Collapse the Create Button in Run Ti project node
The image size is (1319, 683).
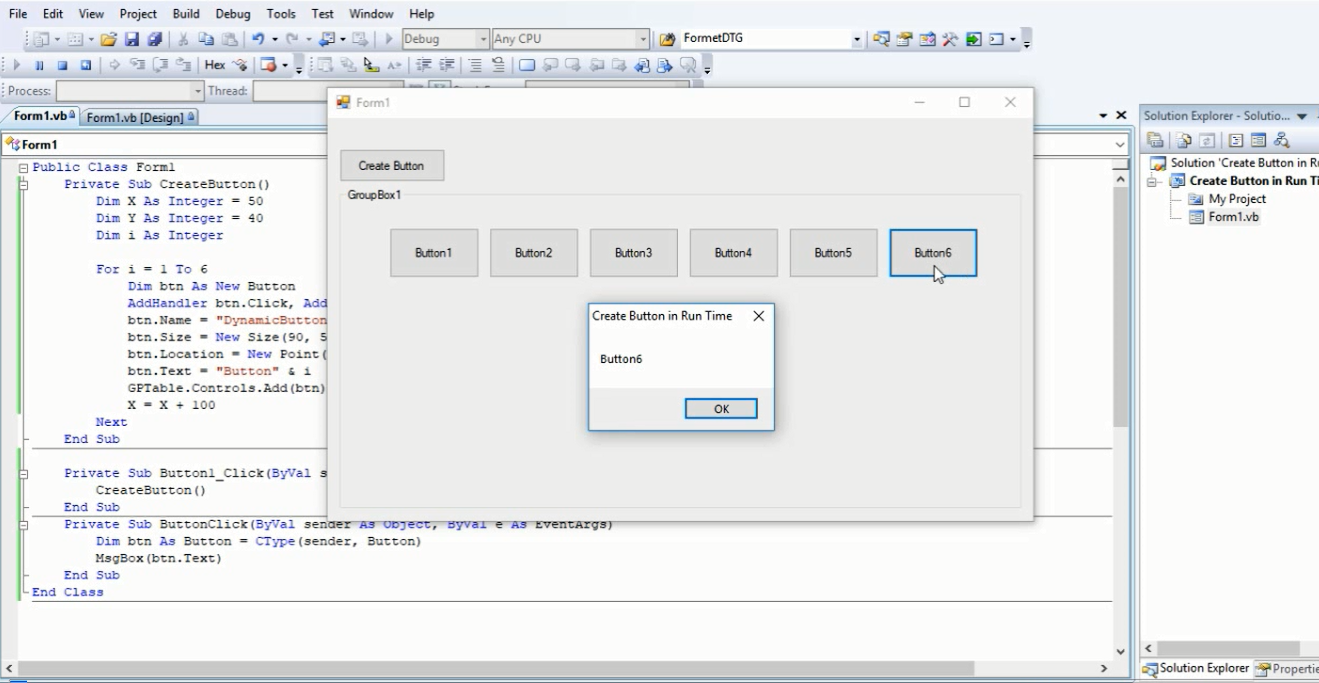(x=1152, y=182)
